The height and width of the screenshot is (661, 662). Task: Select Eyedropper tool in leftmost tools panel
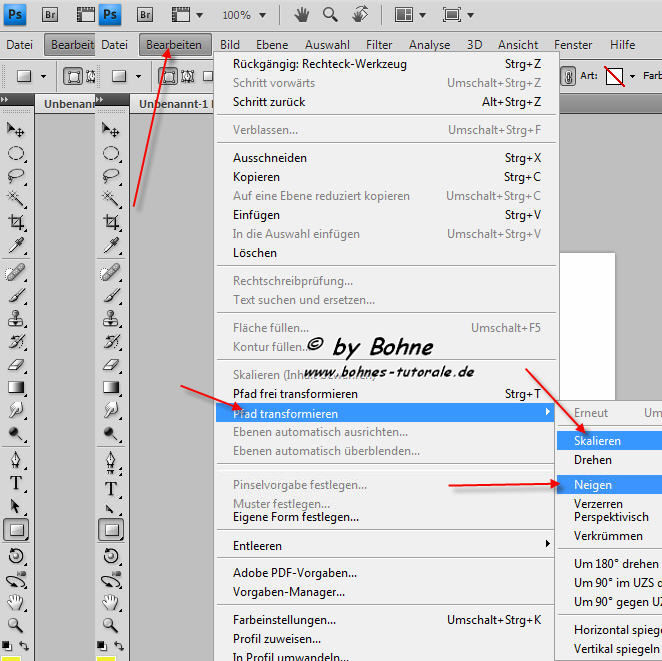(x=17, y=247)
